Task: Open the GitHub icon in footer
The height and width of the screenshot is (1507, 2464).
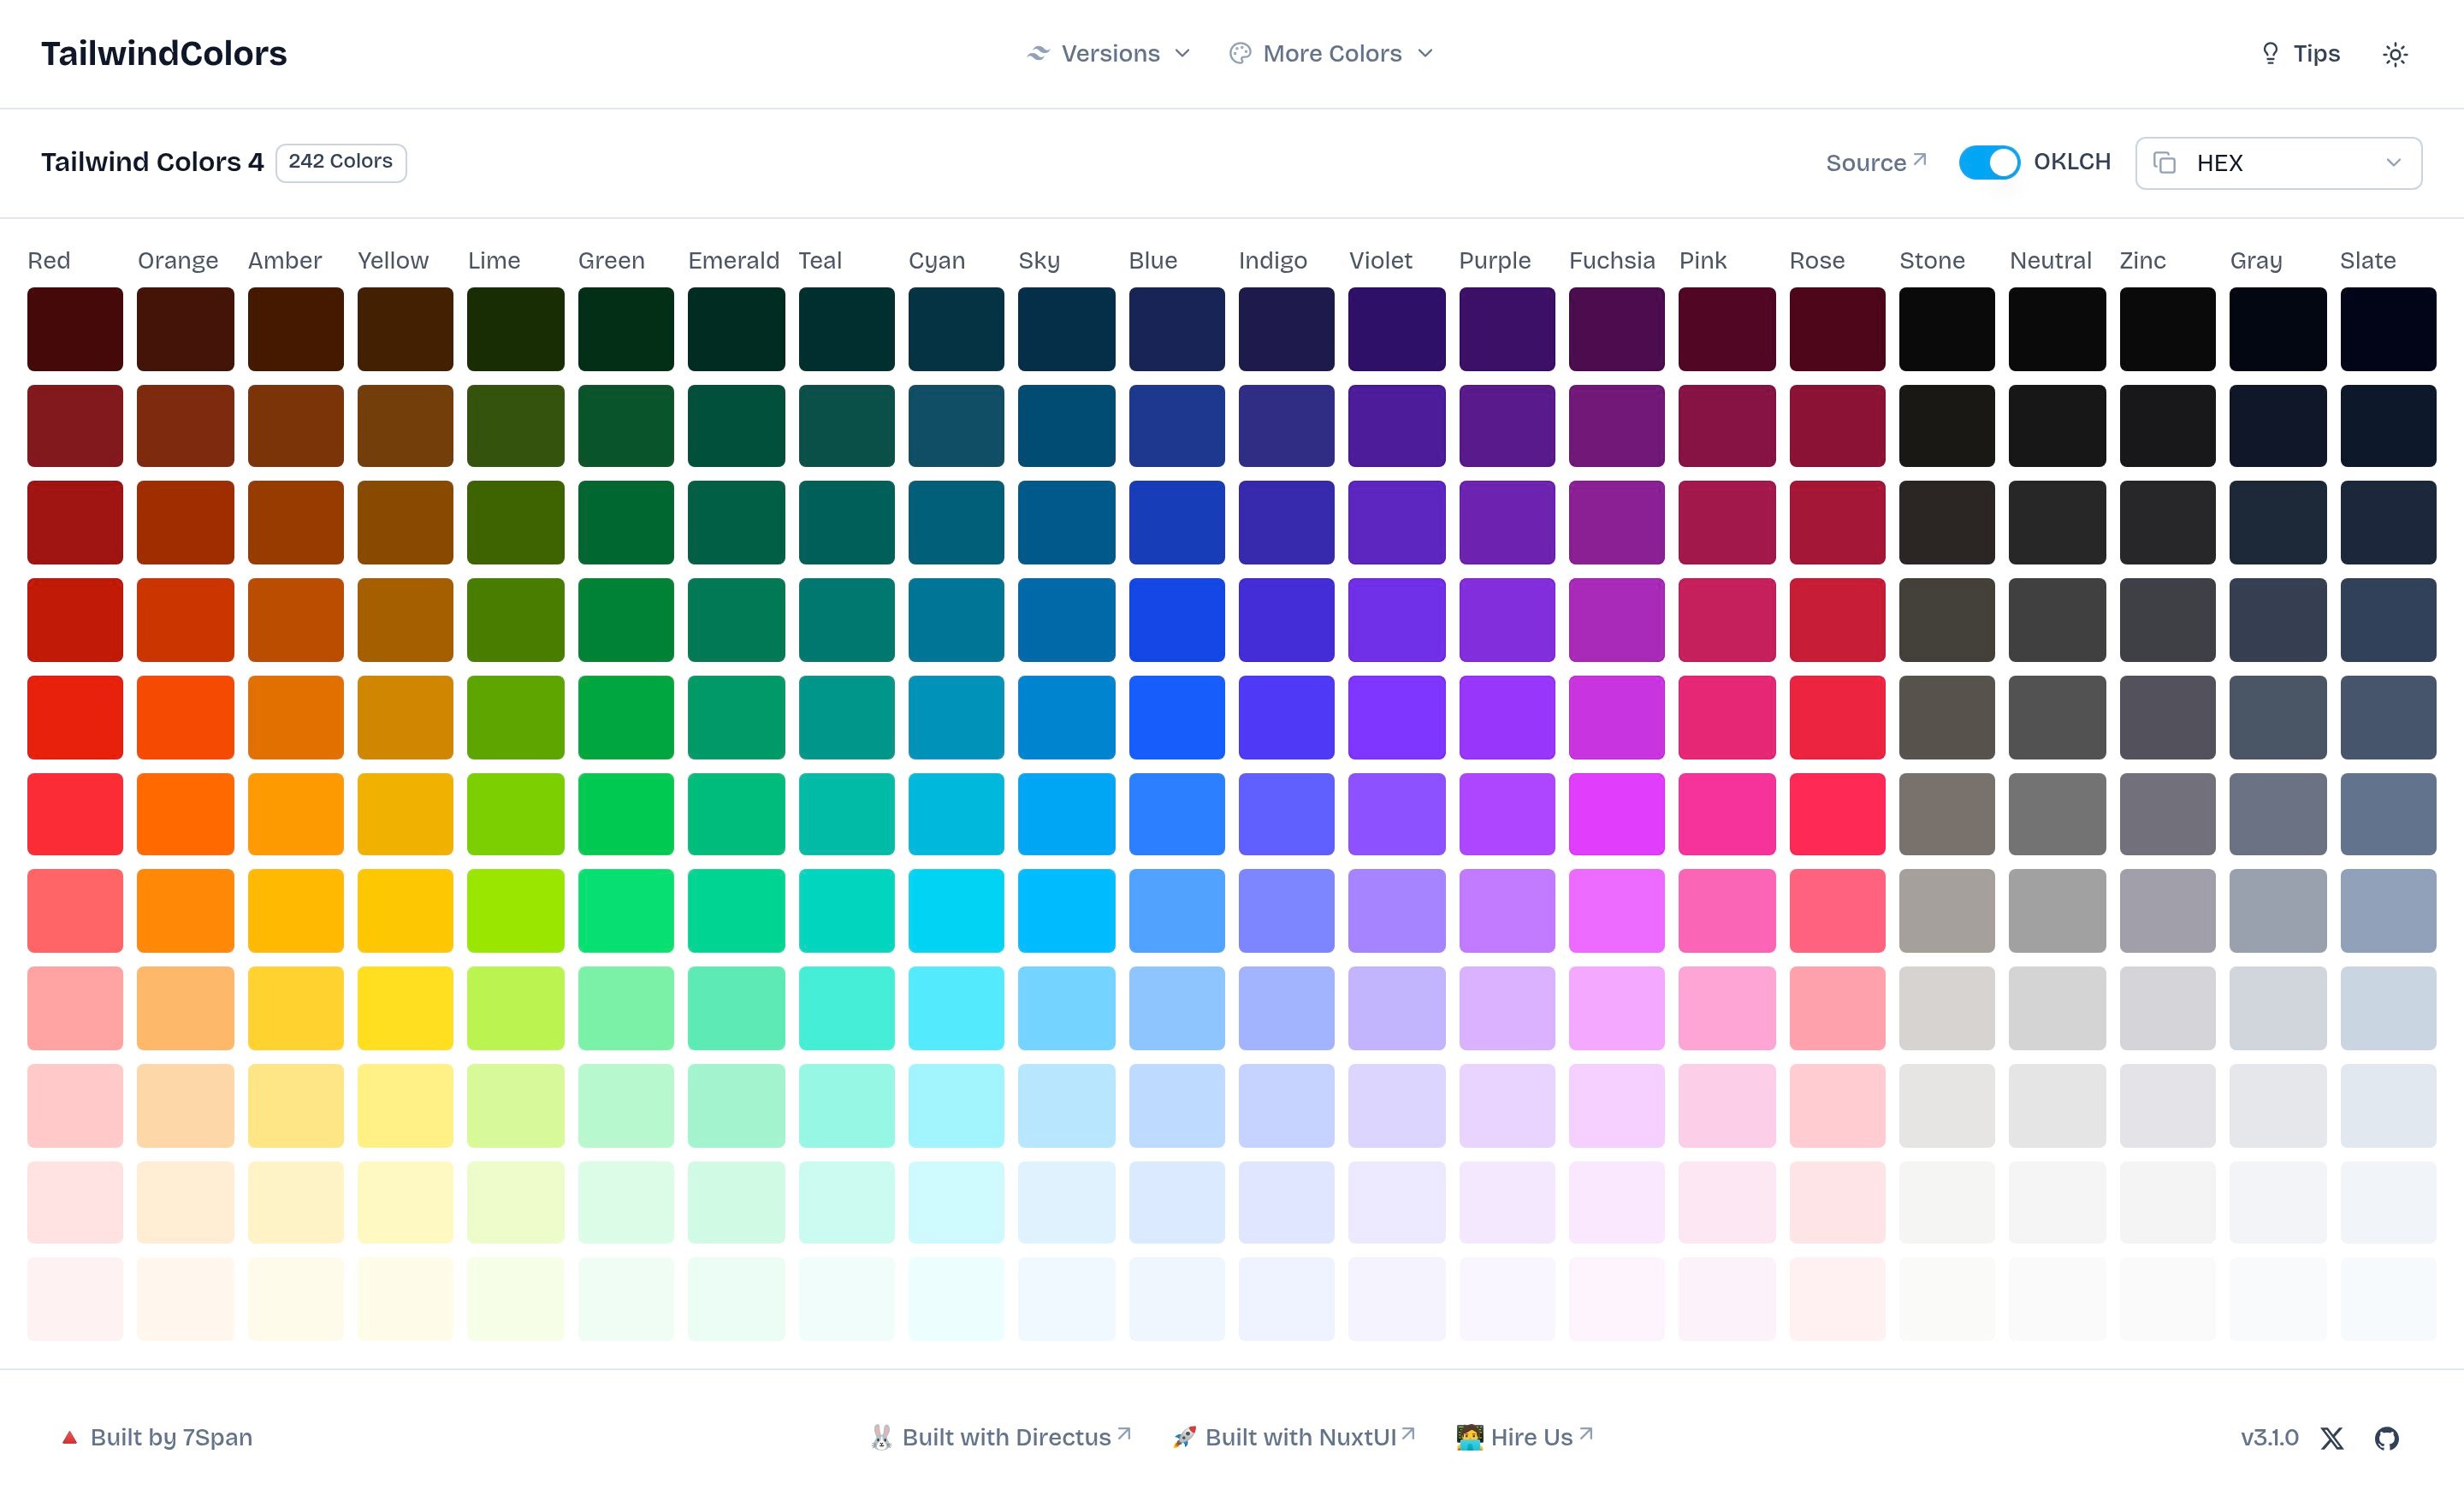Action: point(2386,1438)
